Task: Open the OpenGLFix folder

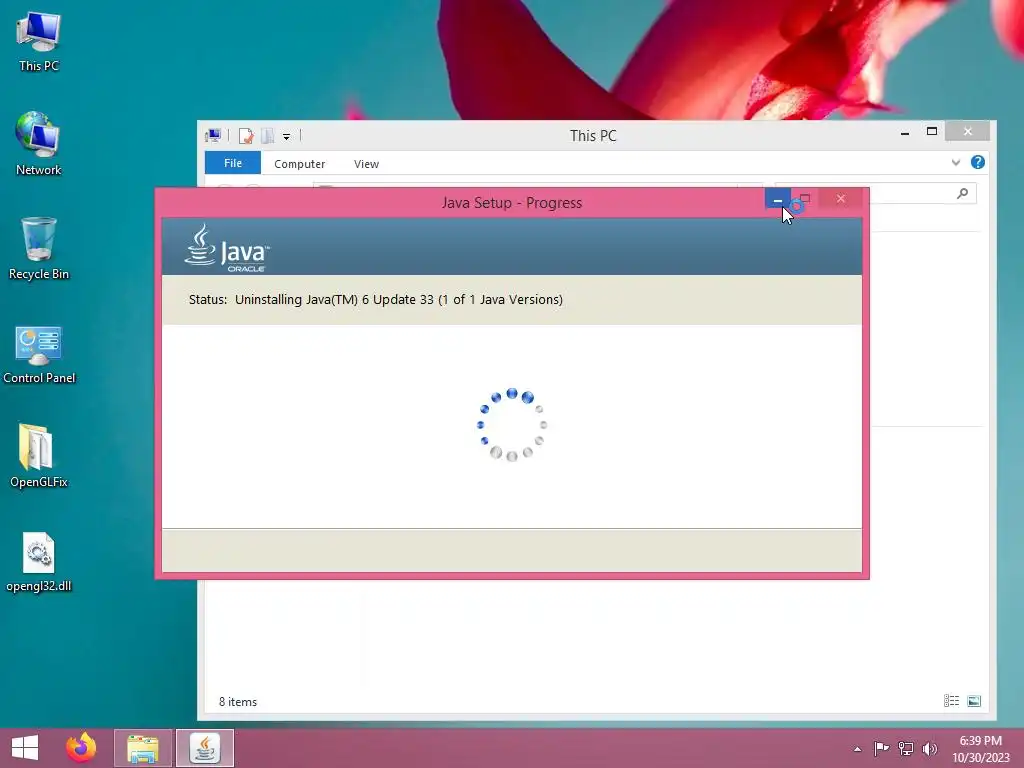Action: (x=39, y=456)
